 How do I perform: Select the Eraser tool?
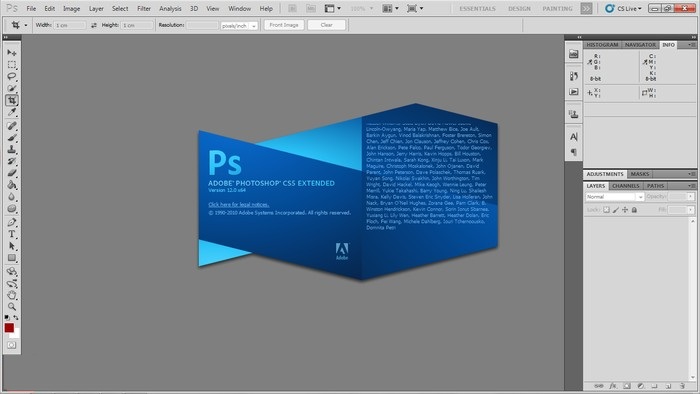[12, 173]
